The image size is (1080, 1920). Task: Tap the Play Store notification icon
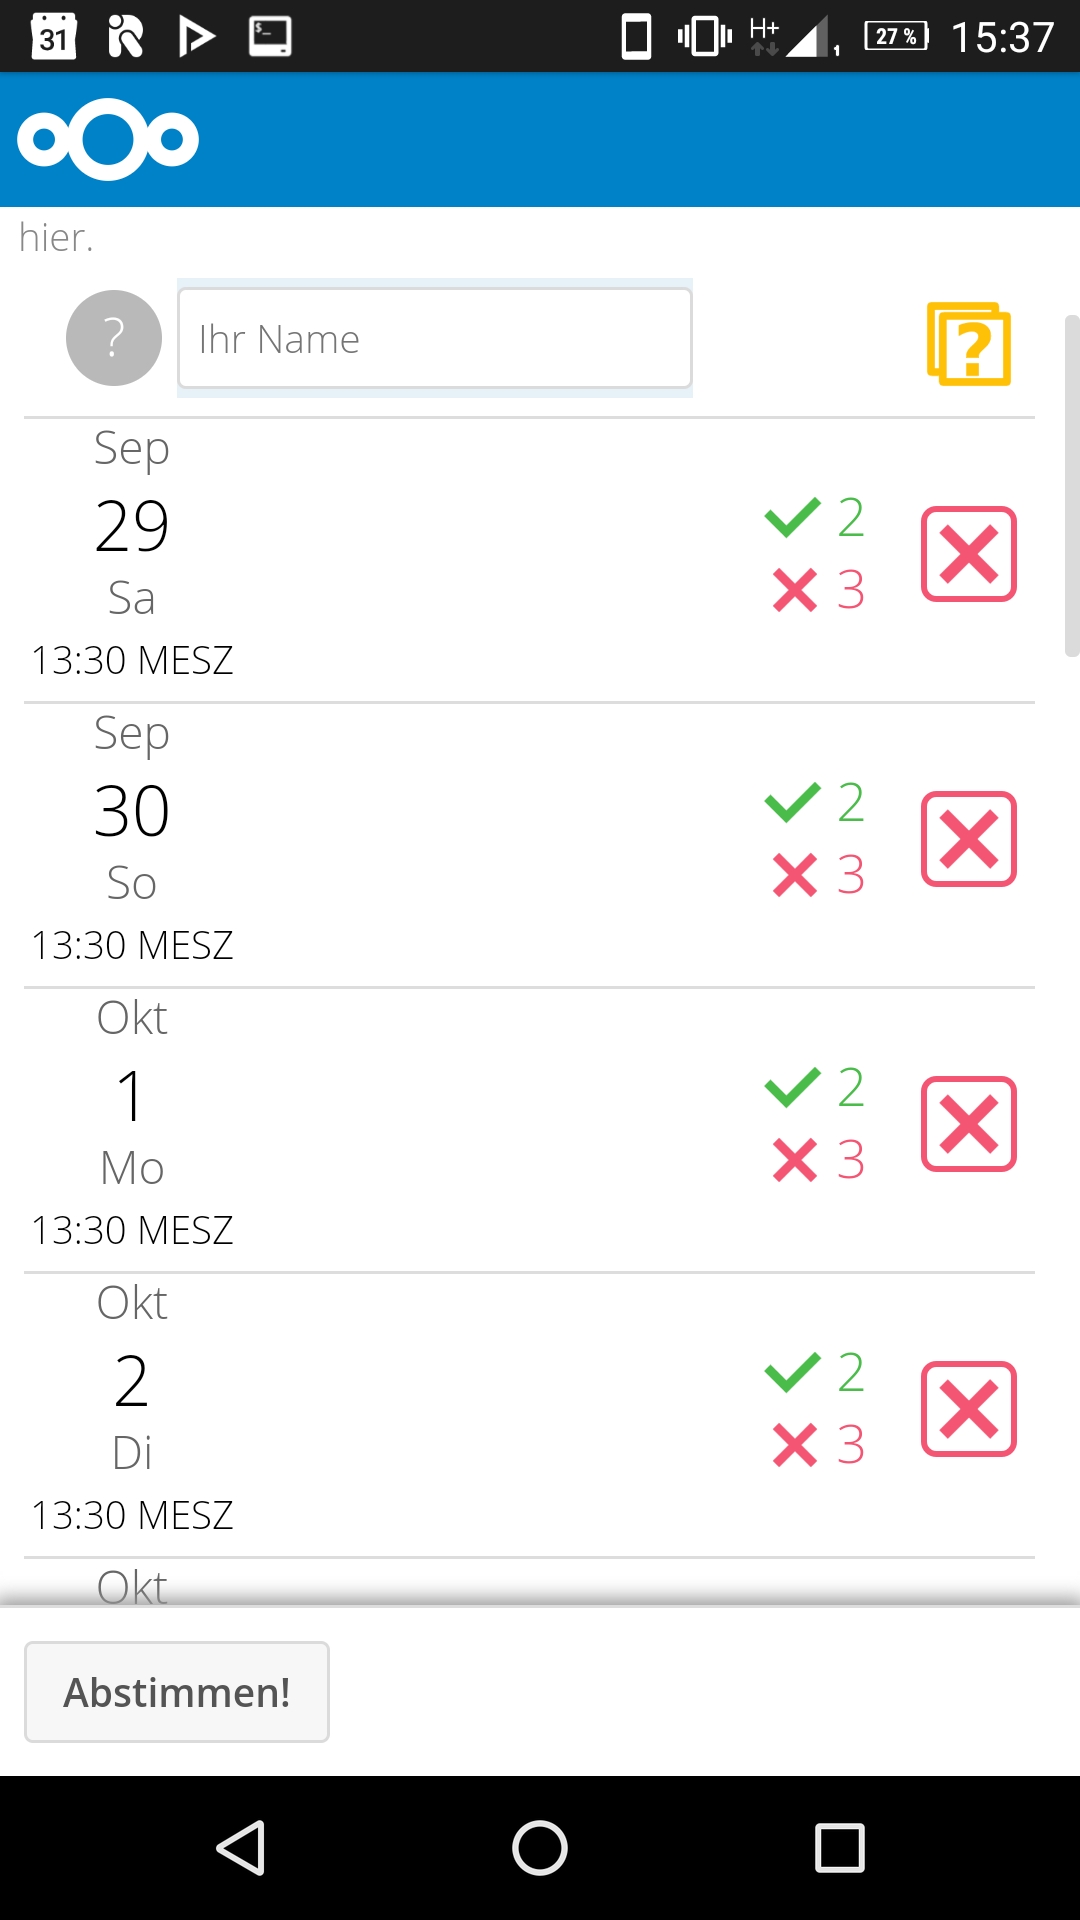[197, 37]
